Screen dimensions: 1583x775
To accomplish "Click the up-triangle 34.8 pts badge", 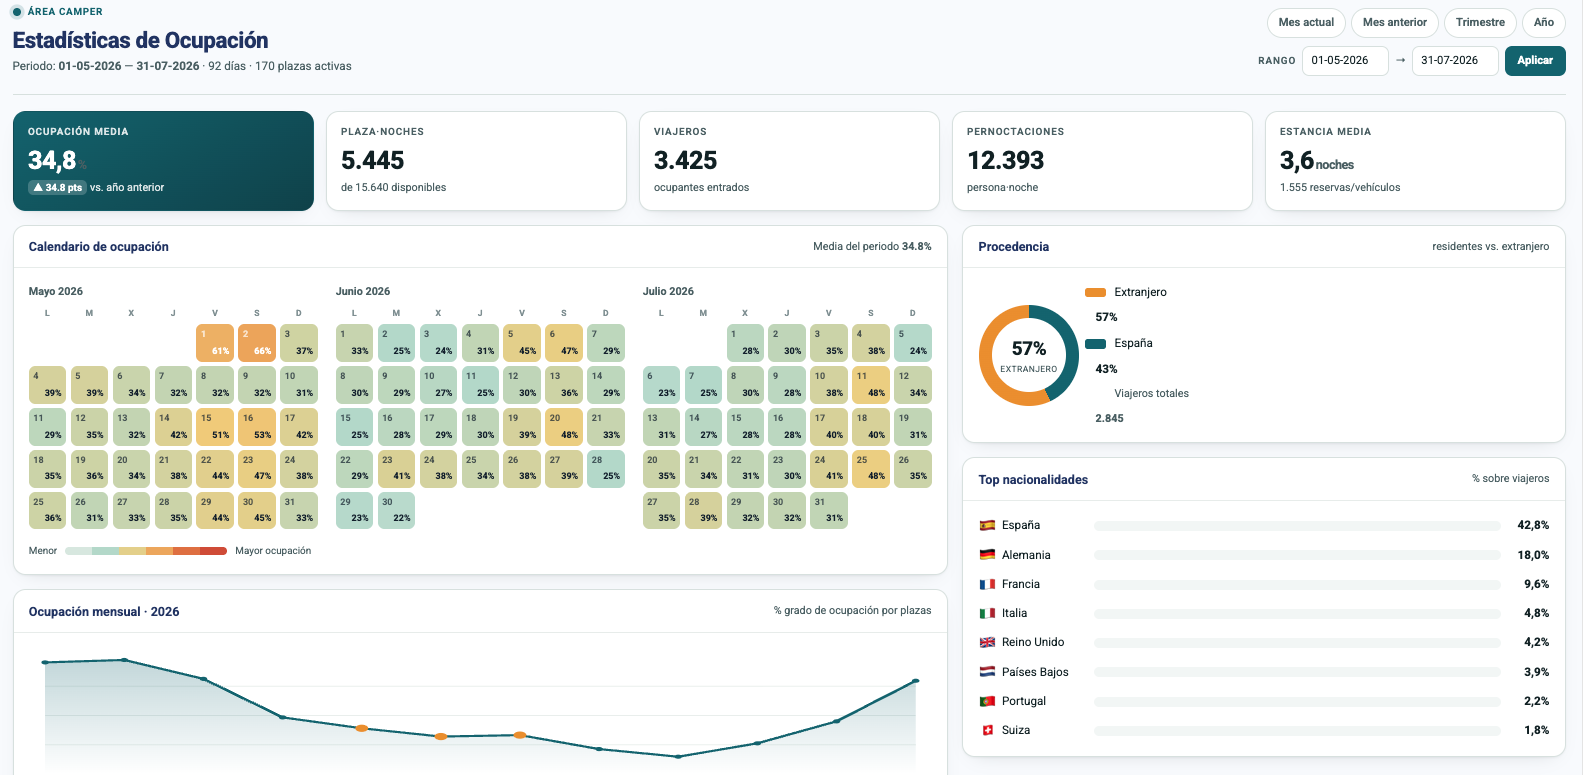I will pos(58,187).
